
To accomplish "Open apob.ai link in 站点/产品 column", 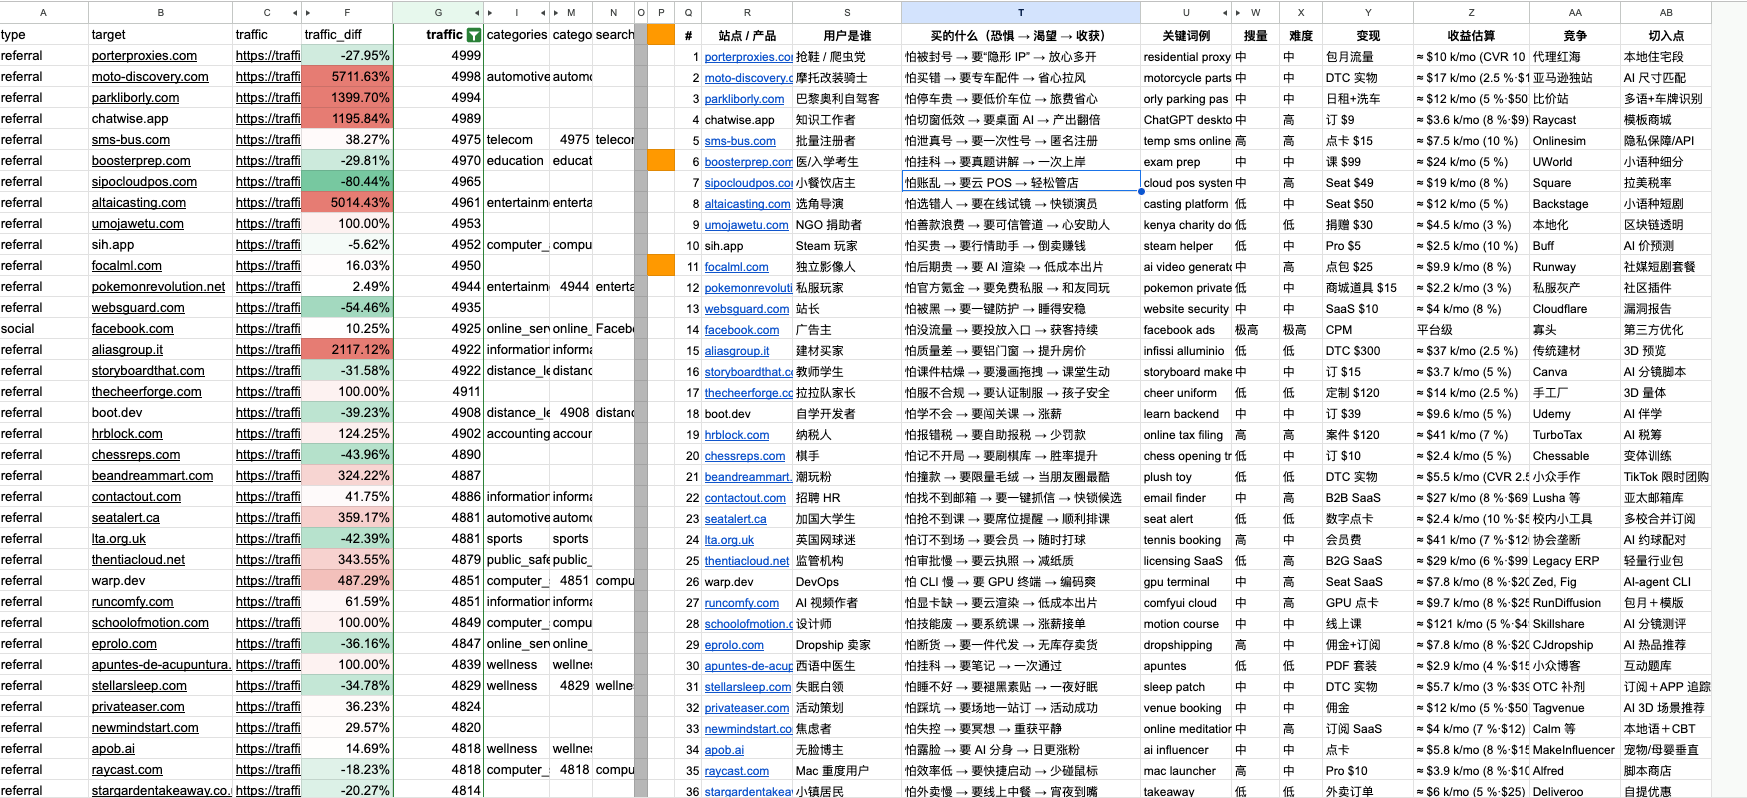I will point(724,750).
